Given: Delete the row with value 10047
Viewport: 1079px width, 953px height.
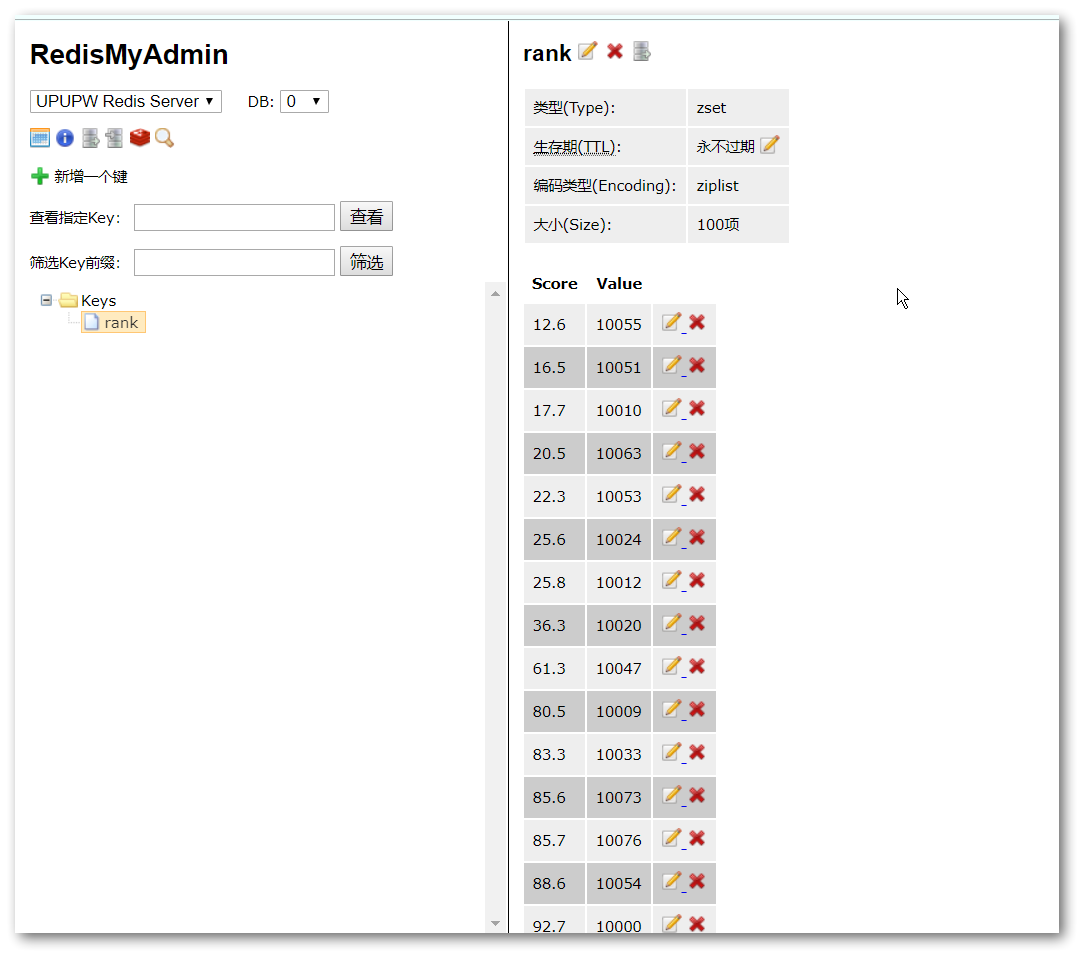Looking at the screenshot, I should (x=697, y=667).
